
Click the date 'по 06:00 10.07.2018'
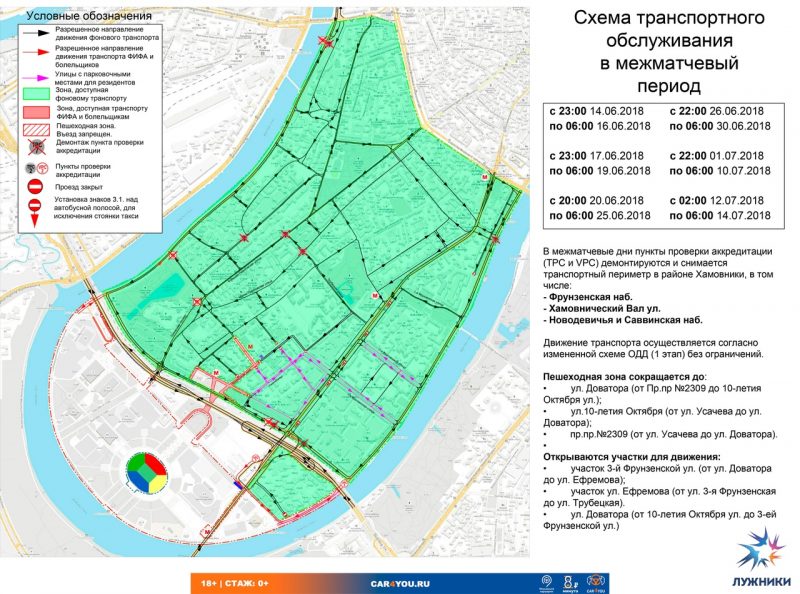click(x=720, y=170)
